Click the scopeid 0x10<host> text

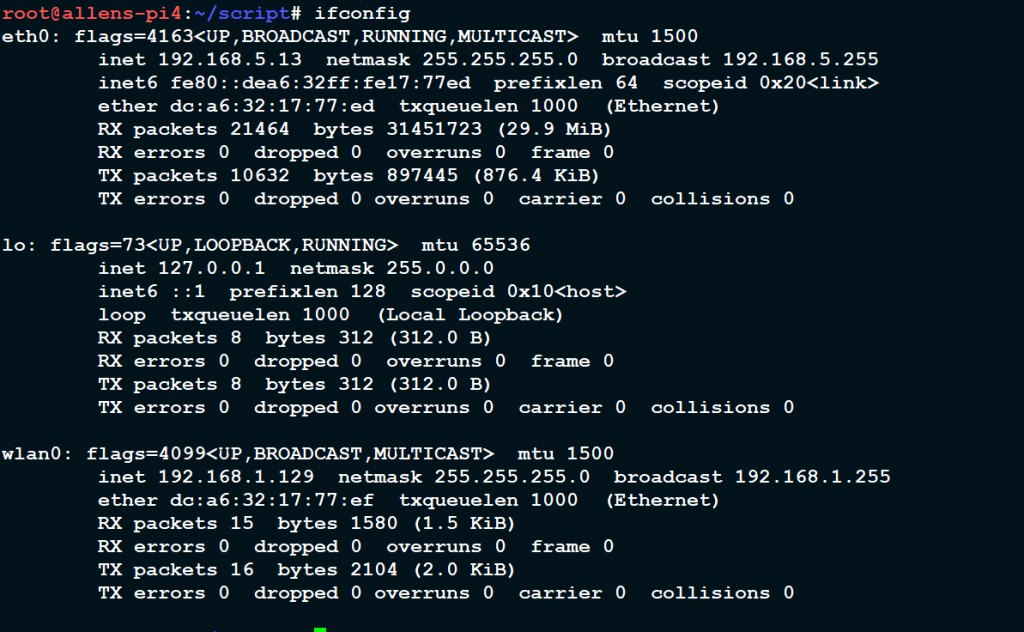pyautogui.click(x=519, y=291)
